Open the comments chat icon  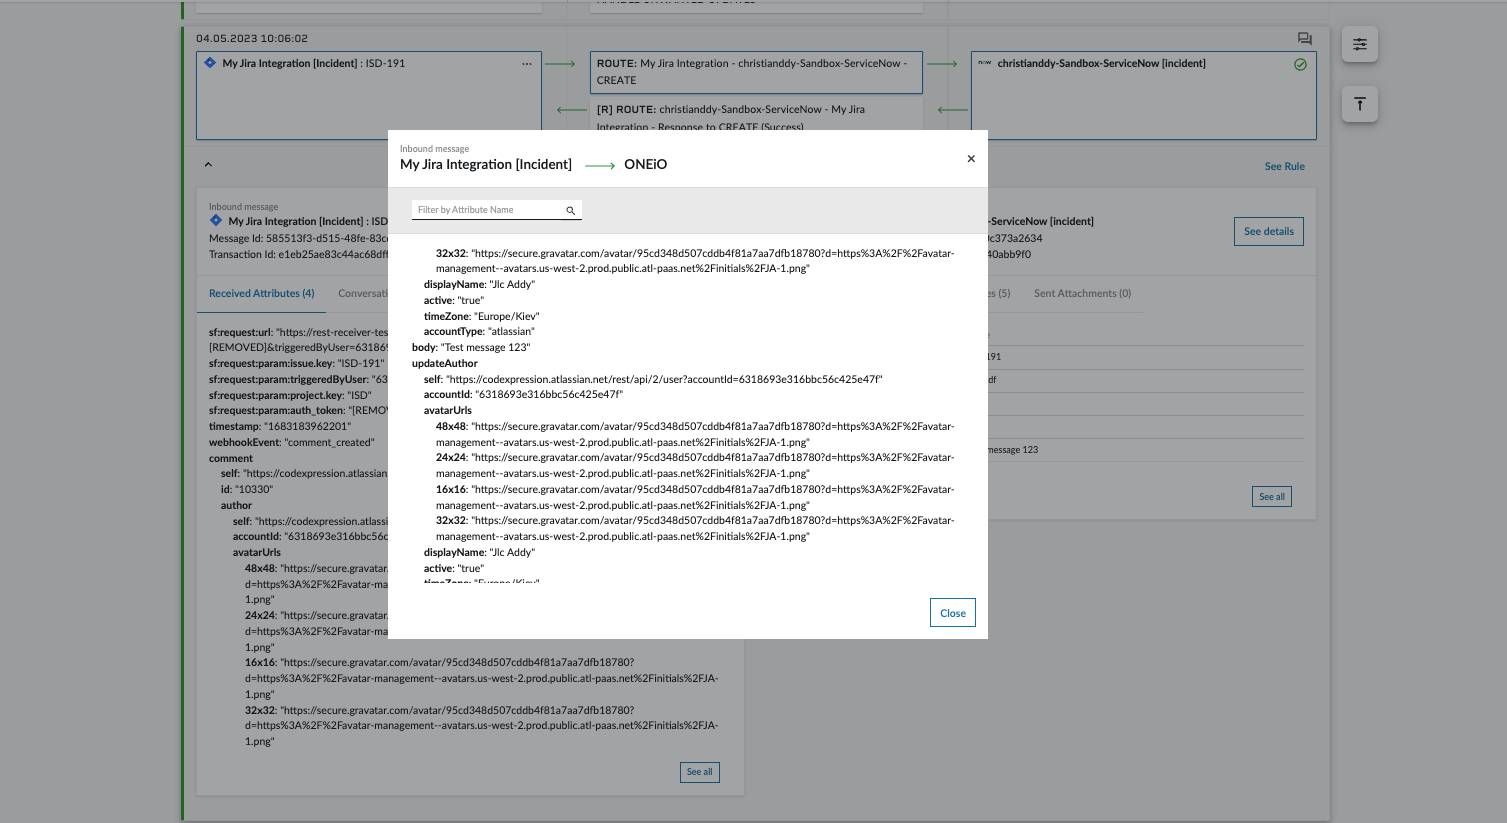[1305, 39]
